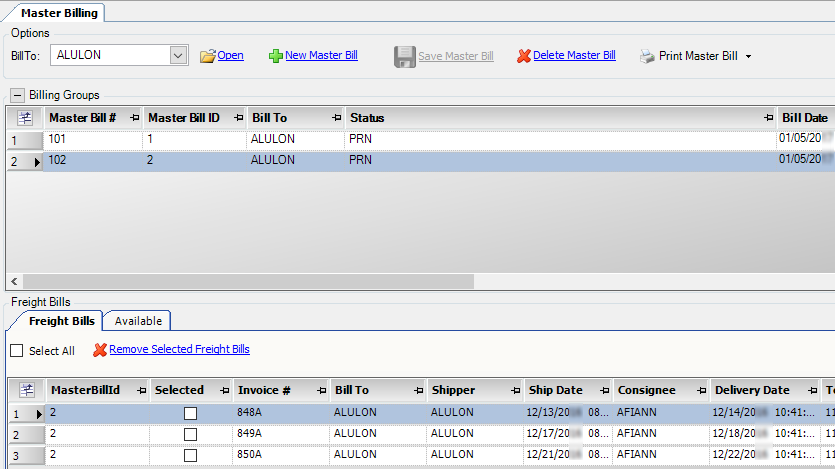The image size is (835, 469).
Task: Select Master Bill # cell 102
Action: pos(93,160)
